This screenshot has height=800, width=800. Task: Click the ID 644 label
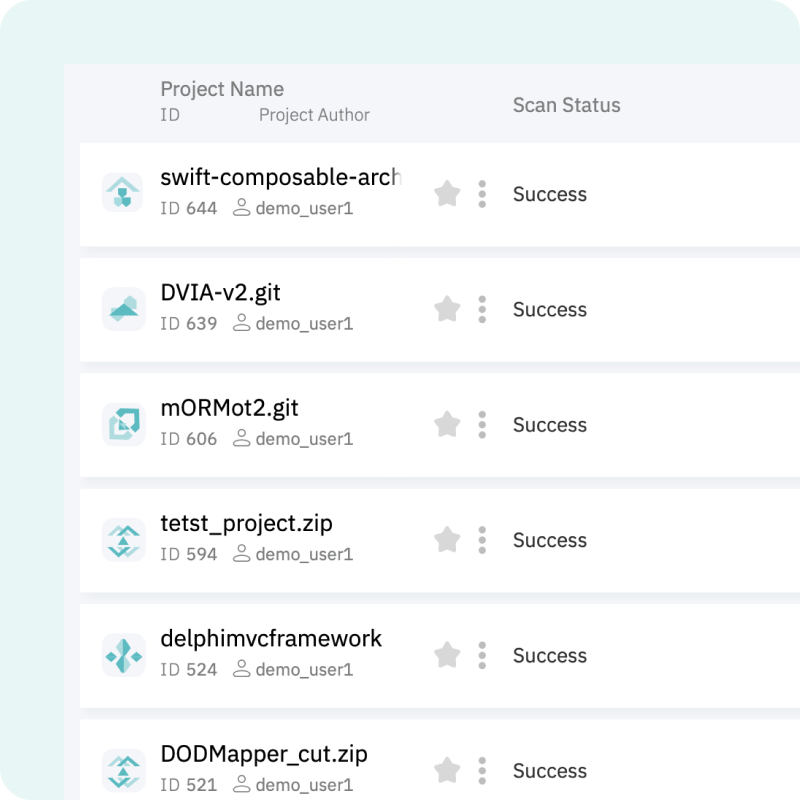click(188, 208)
